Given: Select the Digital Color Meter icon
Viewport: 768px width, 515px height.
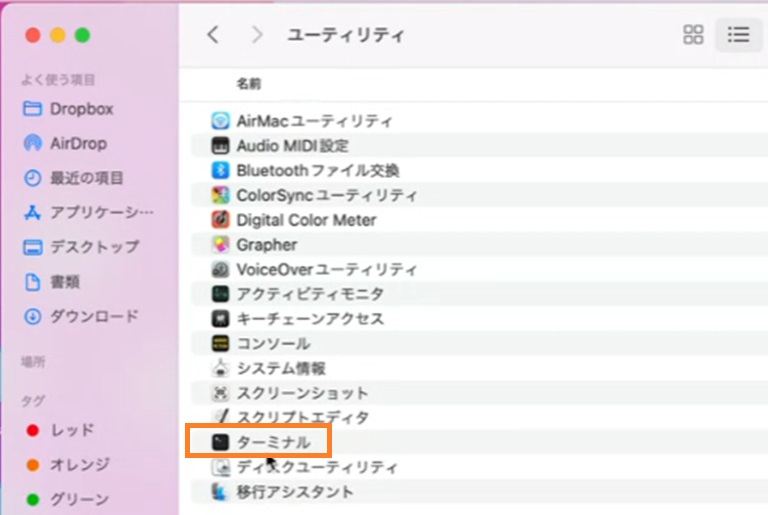Looking at the screenshot, I should 221,220.
